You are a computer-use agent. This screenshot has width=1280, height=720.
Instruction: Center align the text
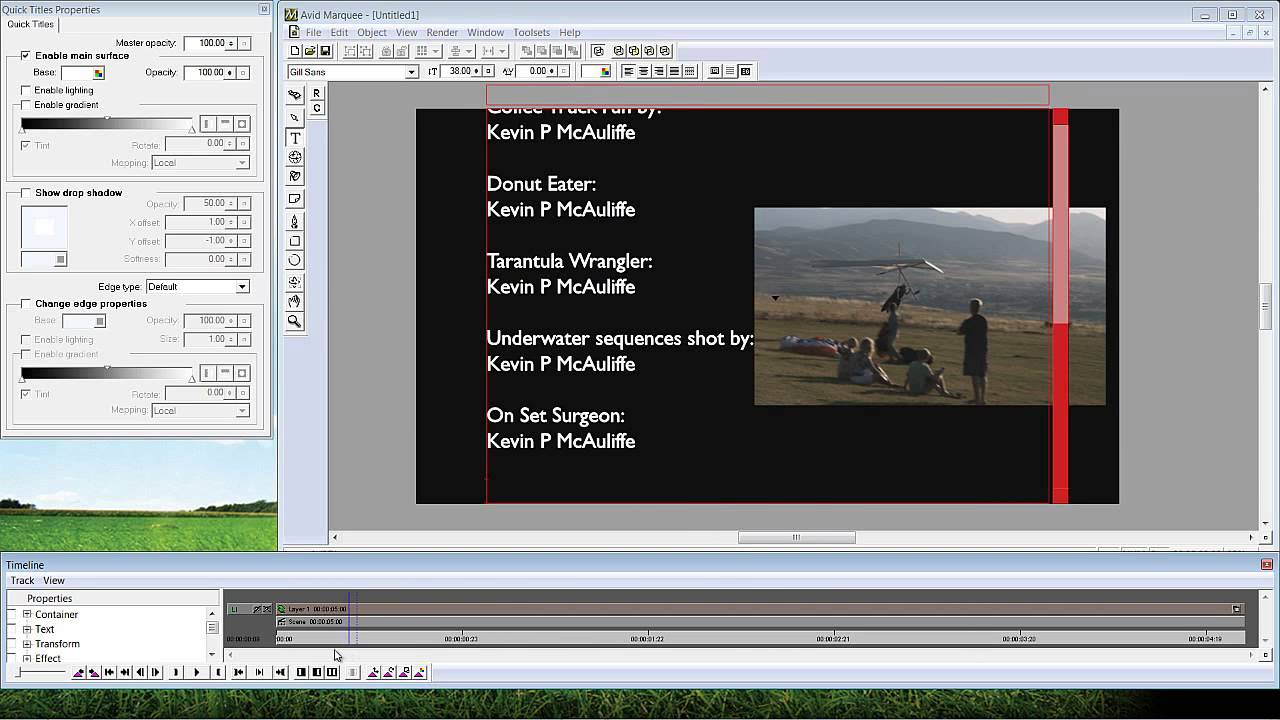point(643,71)
